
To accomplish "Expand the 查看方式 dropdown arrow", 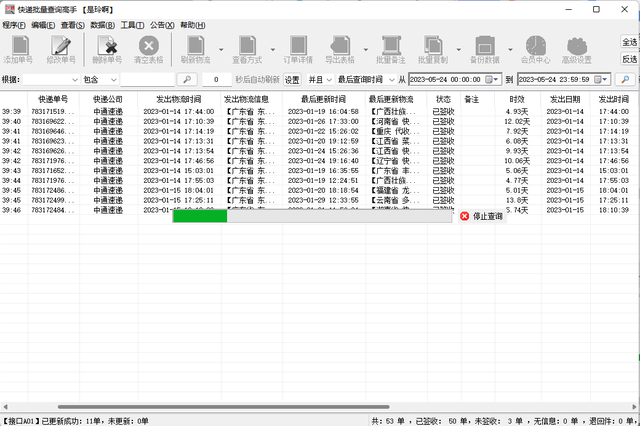I will [273, 50].
